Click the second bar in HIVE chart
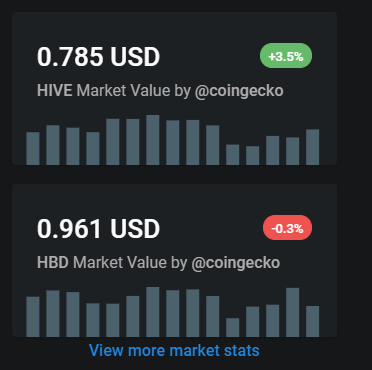 [x=53, y=145]
